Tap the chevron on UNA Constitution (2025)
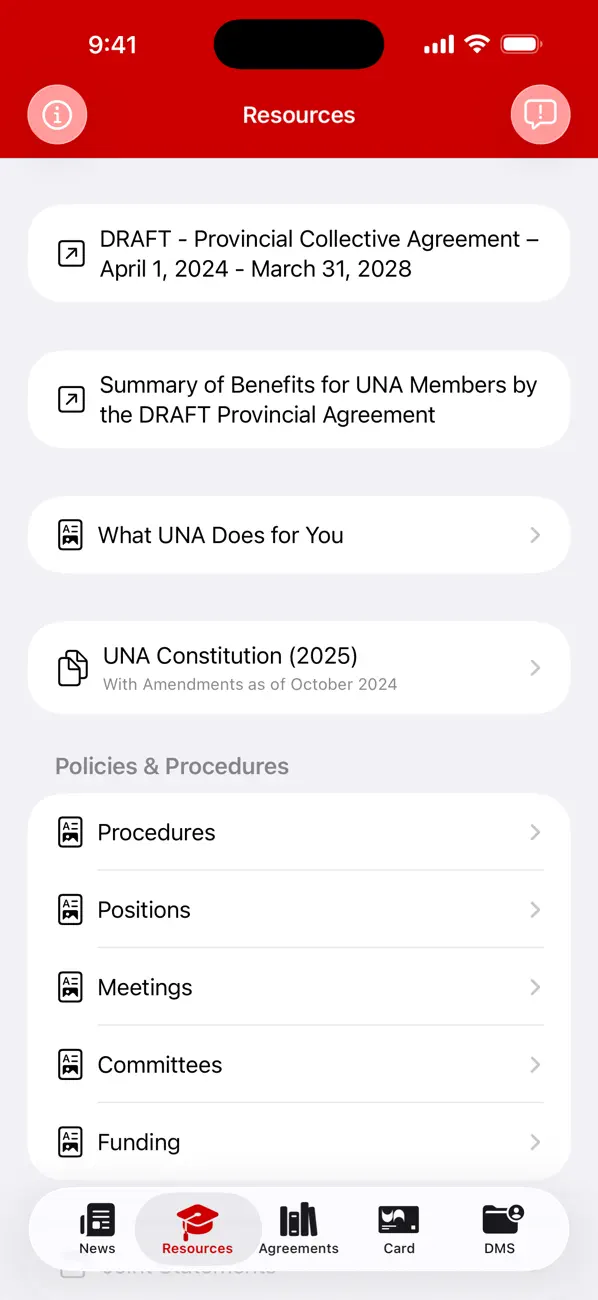Screen dimensions: 598x1300 [535, 667]
